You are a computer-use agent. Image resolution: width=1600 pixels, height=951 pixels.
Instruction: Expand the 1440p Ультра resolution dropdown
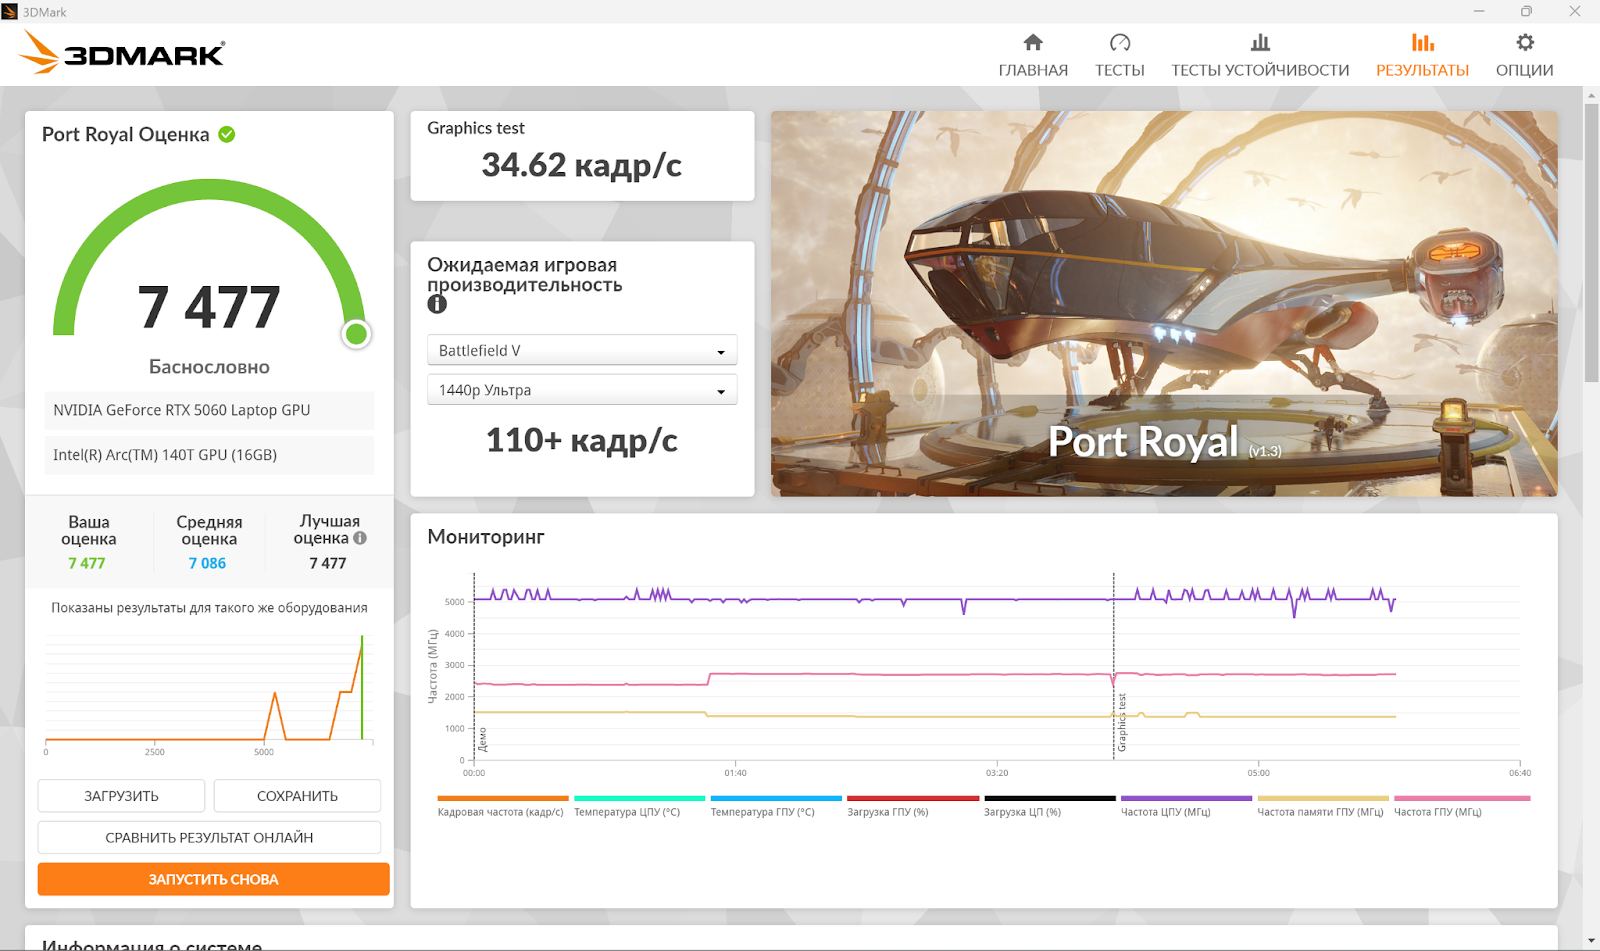(x=582, y=390)
